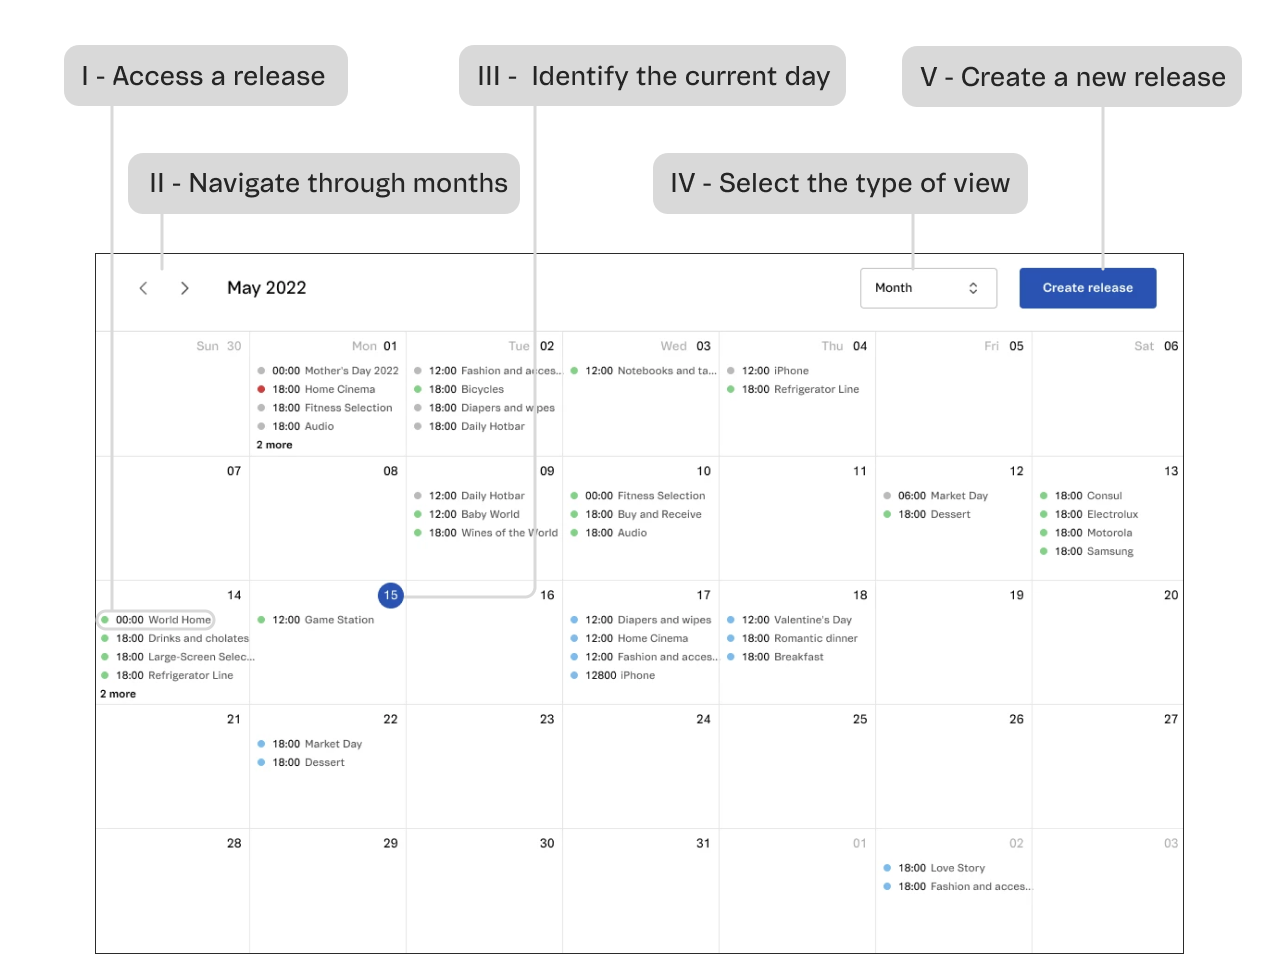
Task: Open the red-dot 18:00 Home Cinema release on May 01
Action: pyautogui.click(x=323, y=389)
